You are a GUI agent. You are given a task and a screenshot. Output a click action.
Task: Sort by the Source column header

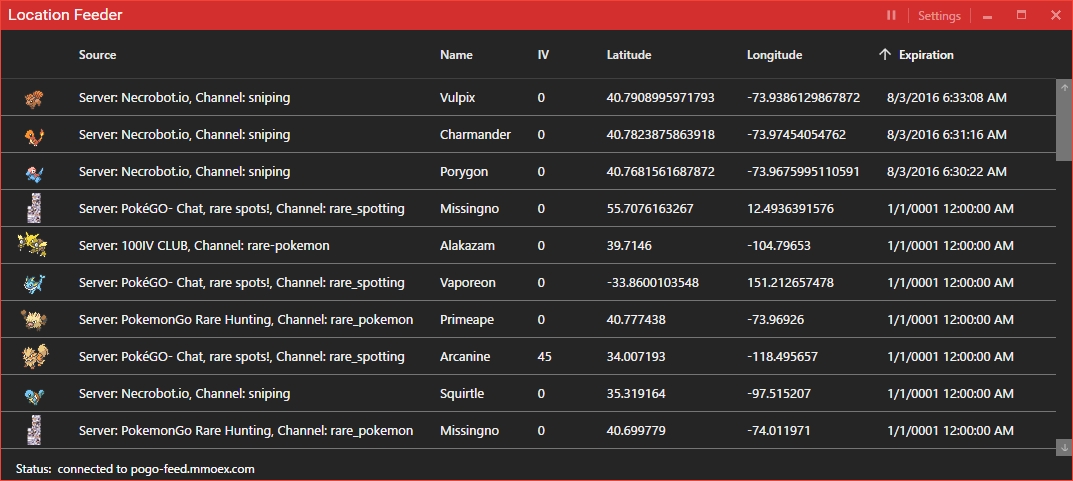click(x=97, y=55)
